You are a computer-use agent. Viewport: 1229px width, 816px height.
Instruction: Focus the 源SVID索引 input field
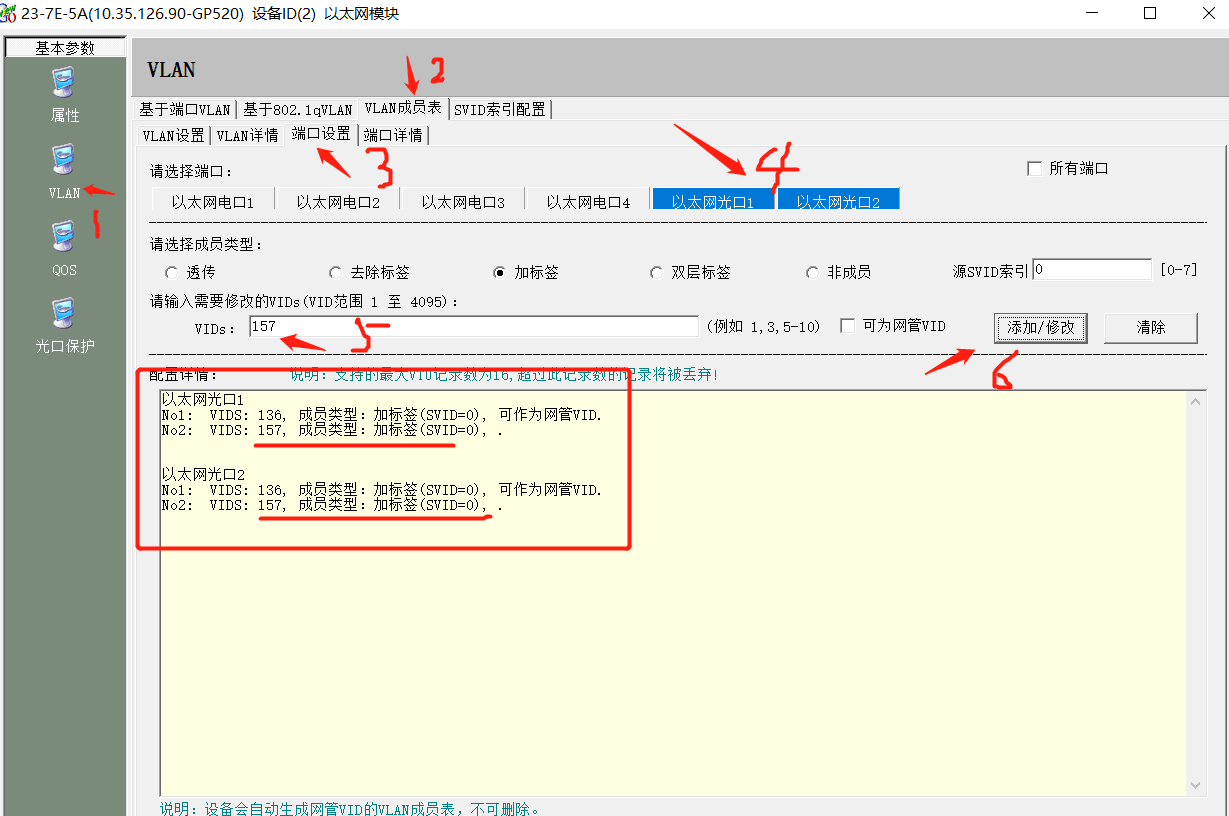(x=1092, y=269)
